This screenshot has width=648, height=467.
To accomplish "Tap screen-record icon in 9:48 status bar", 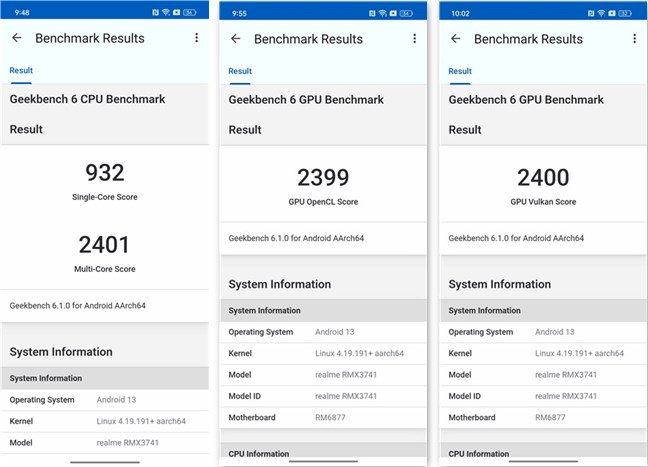I will (x=176, y=12).
